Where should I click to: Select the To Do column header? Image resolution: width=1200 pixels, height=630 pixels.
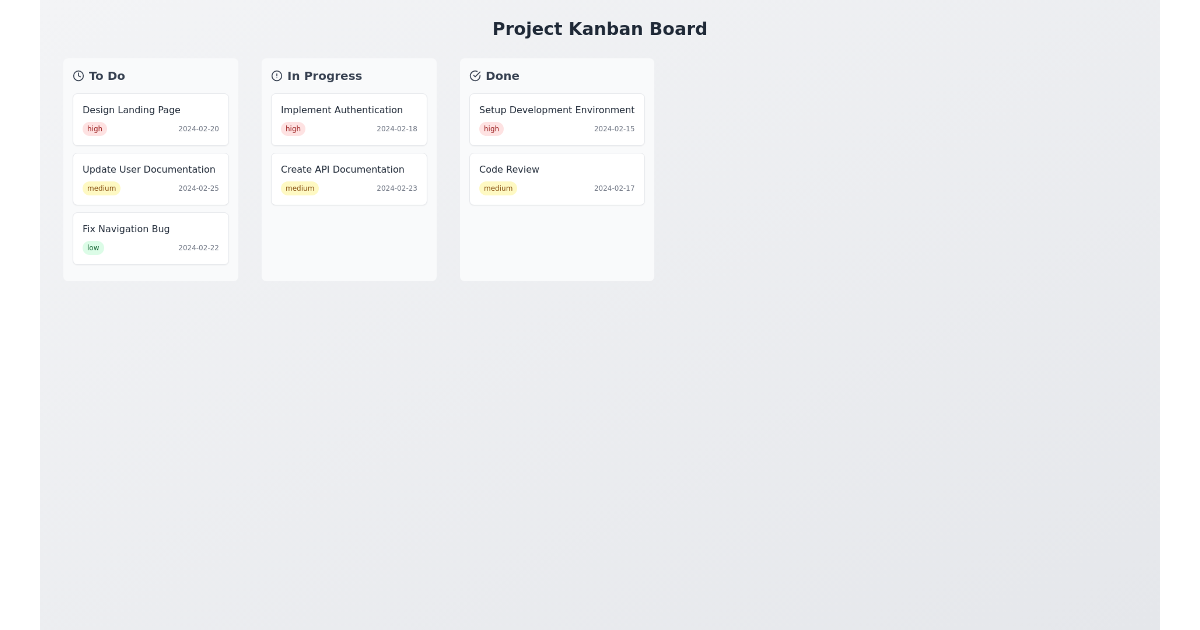[x=107, y=76]
